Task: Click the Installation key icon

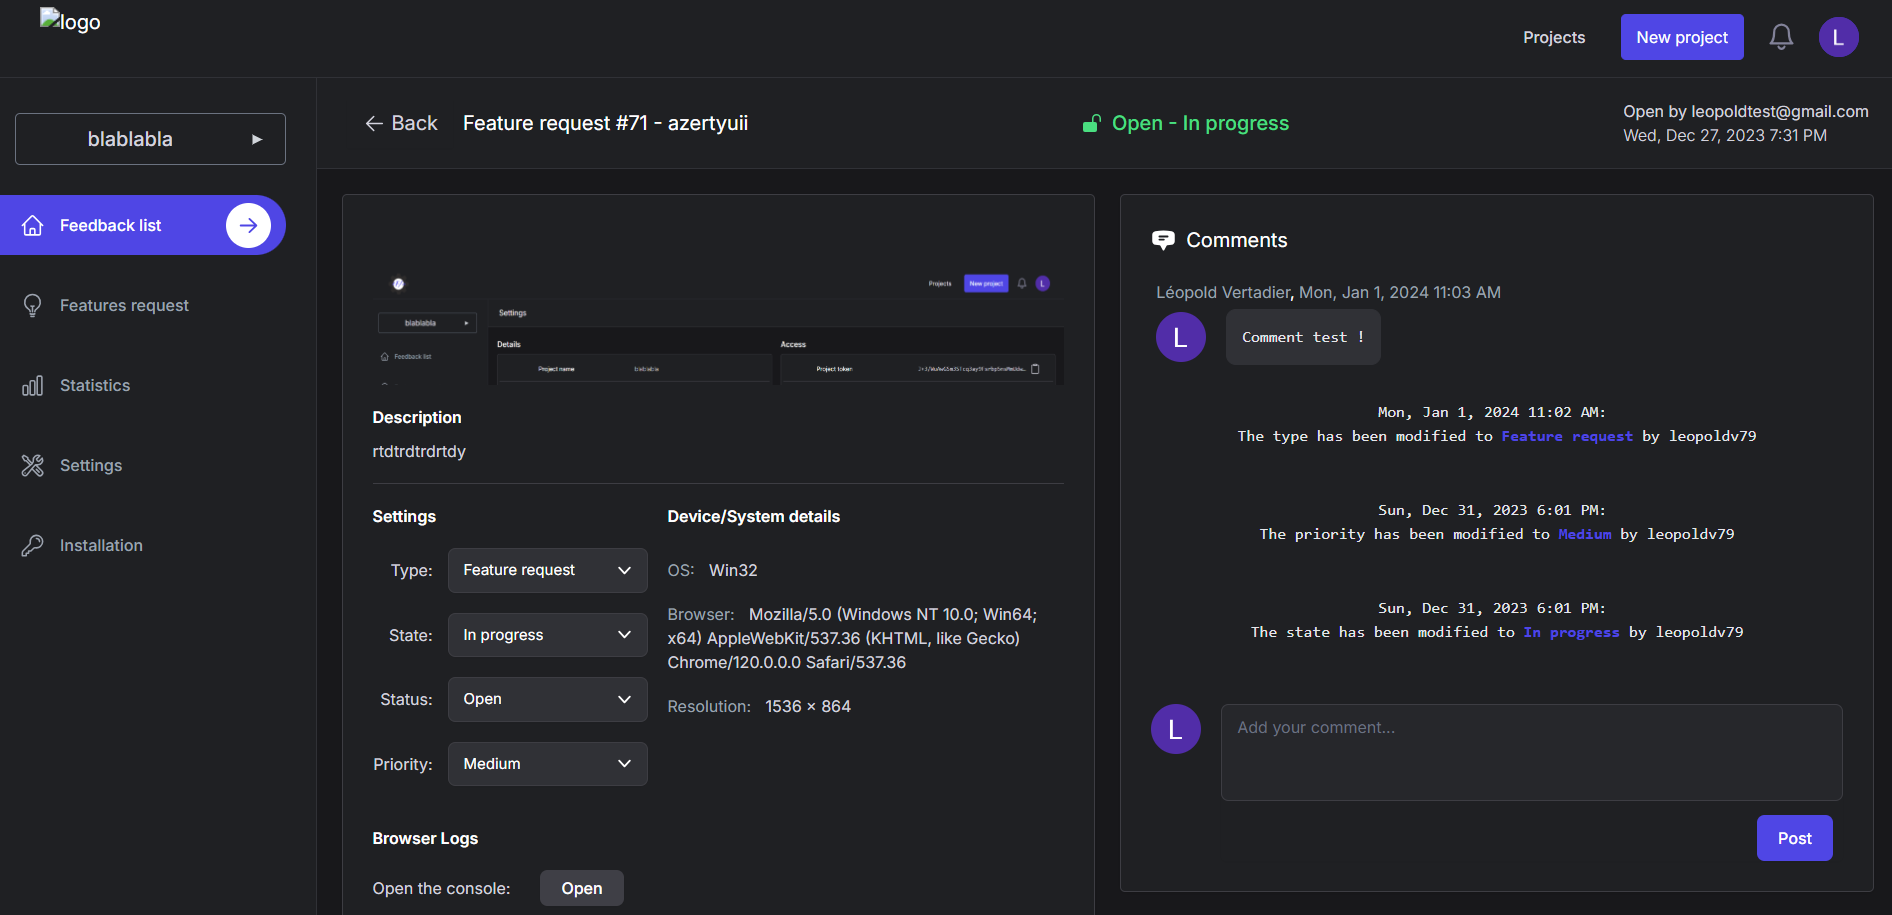Action: [x=33, y=545]
